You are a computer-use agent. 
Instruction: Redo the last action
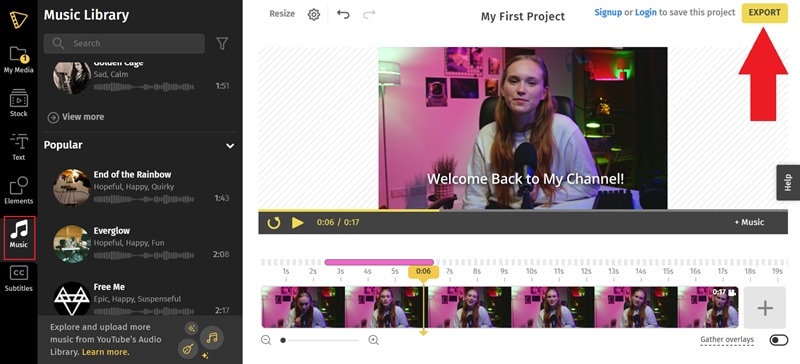pyautogui.click(x=369, y=14)
